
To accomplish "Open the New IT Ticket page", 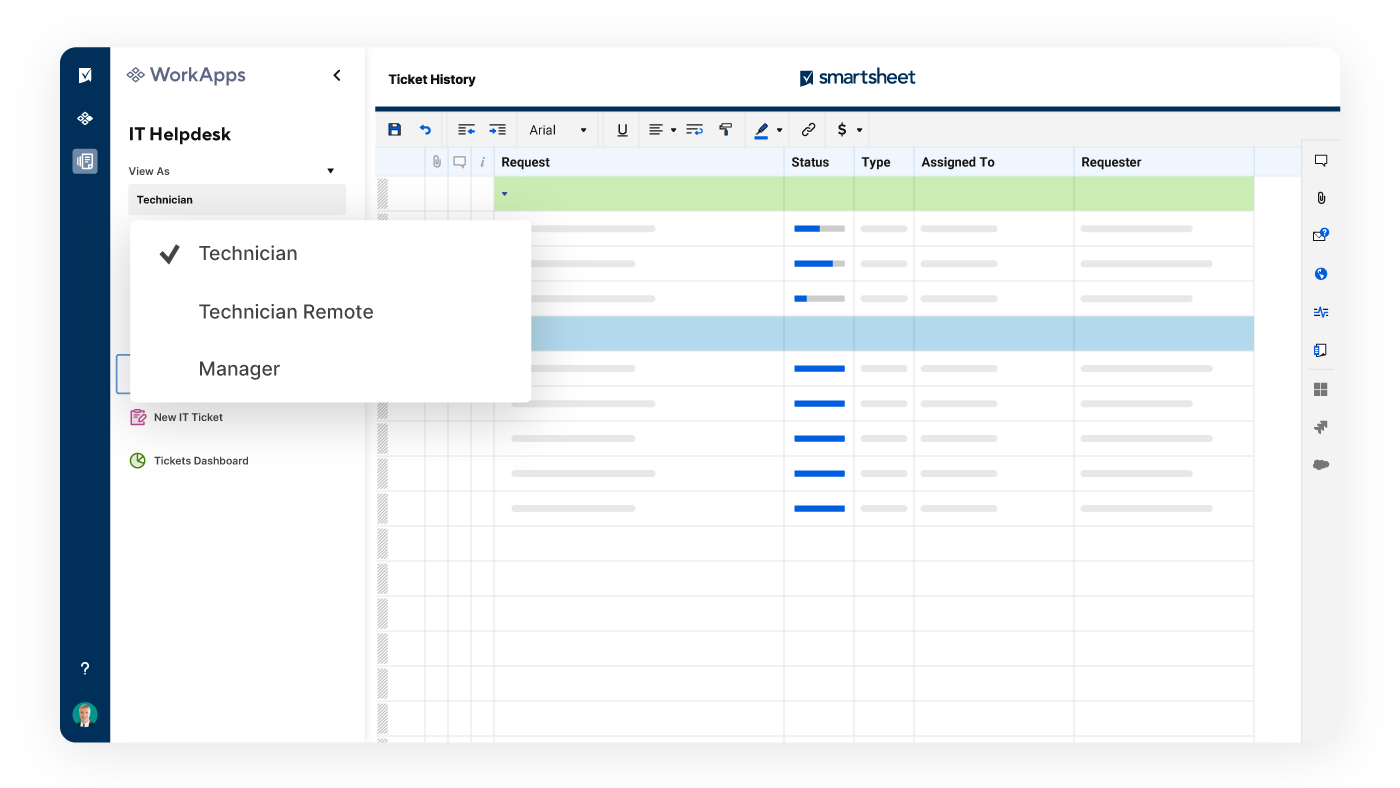I will [x=188, y=417].
